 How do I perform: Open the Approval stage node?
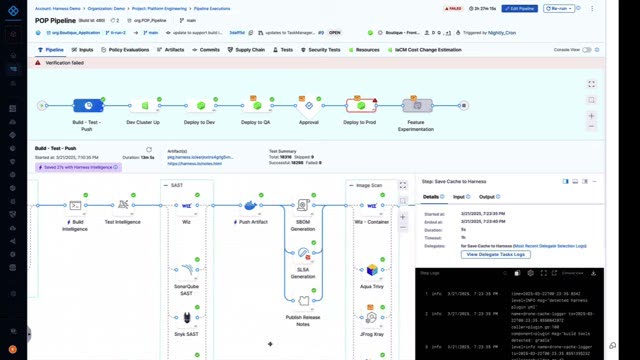pos(309,106)
